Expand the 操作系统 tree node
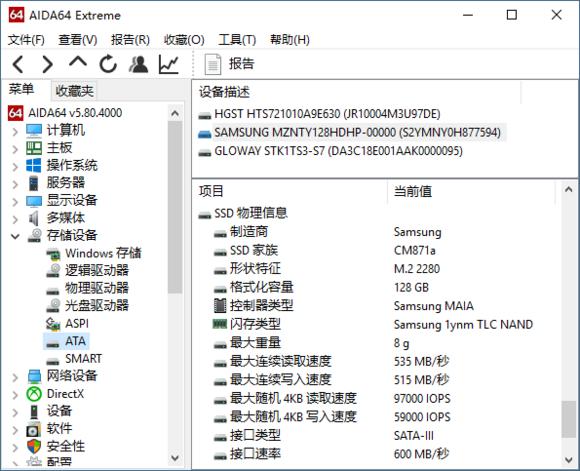This screenshot has width=580, height=471. point(15,166)
